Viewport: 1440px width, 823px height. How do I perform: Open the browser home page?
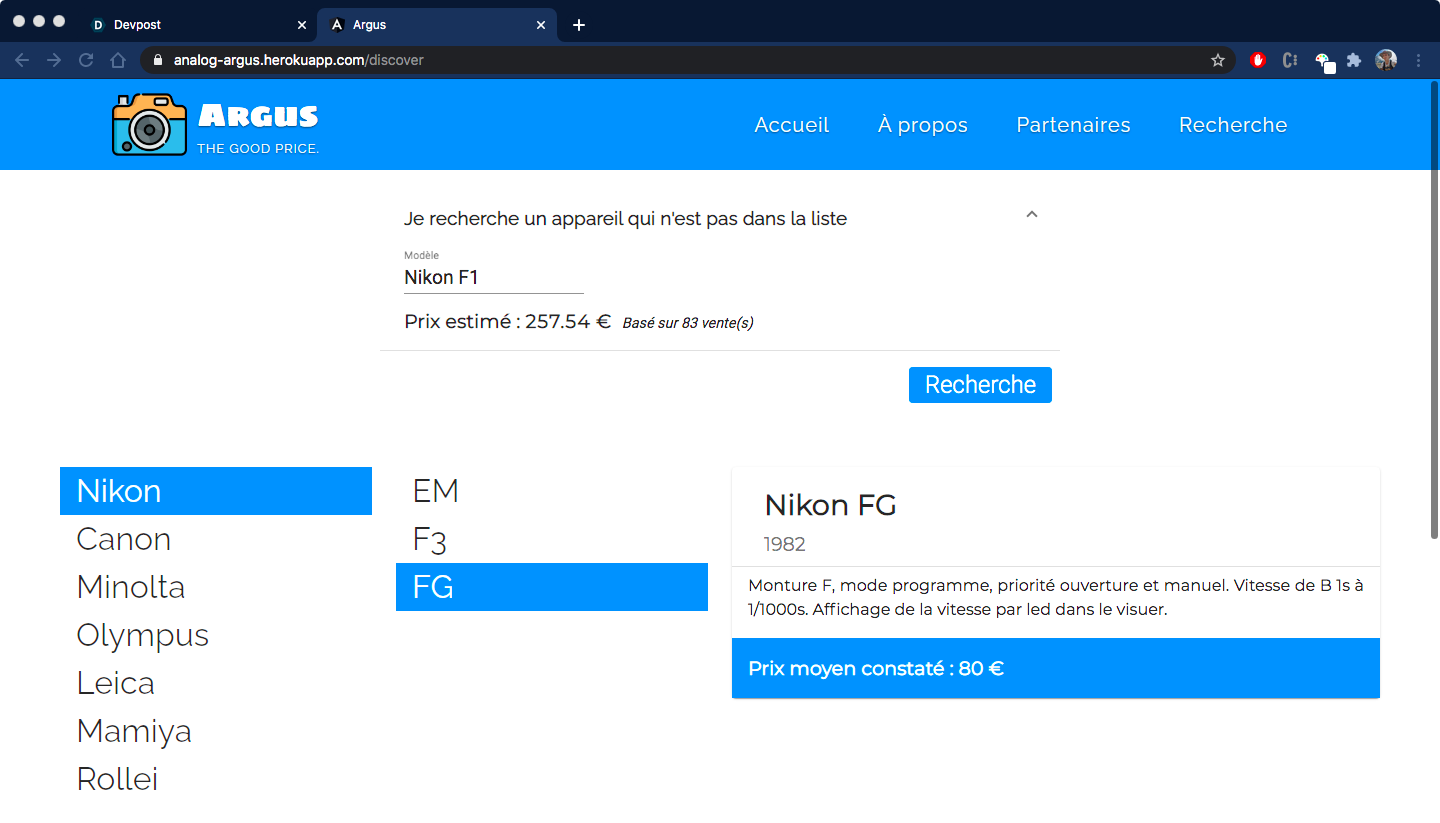(x=118, y=60)
